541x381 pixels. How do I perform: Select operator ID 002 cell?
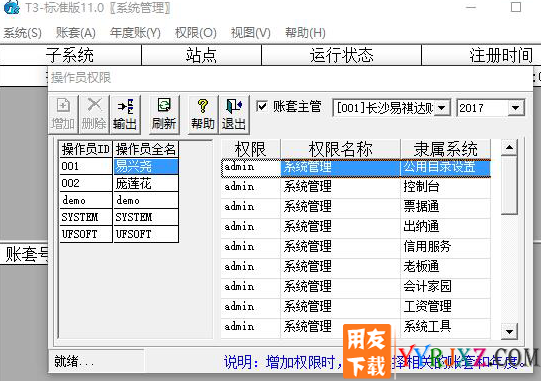click(86, 183)
